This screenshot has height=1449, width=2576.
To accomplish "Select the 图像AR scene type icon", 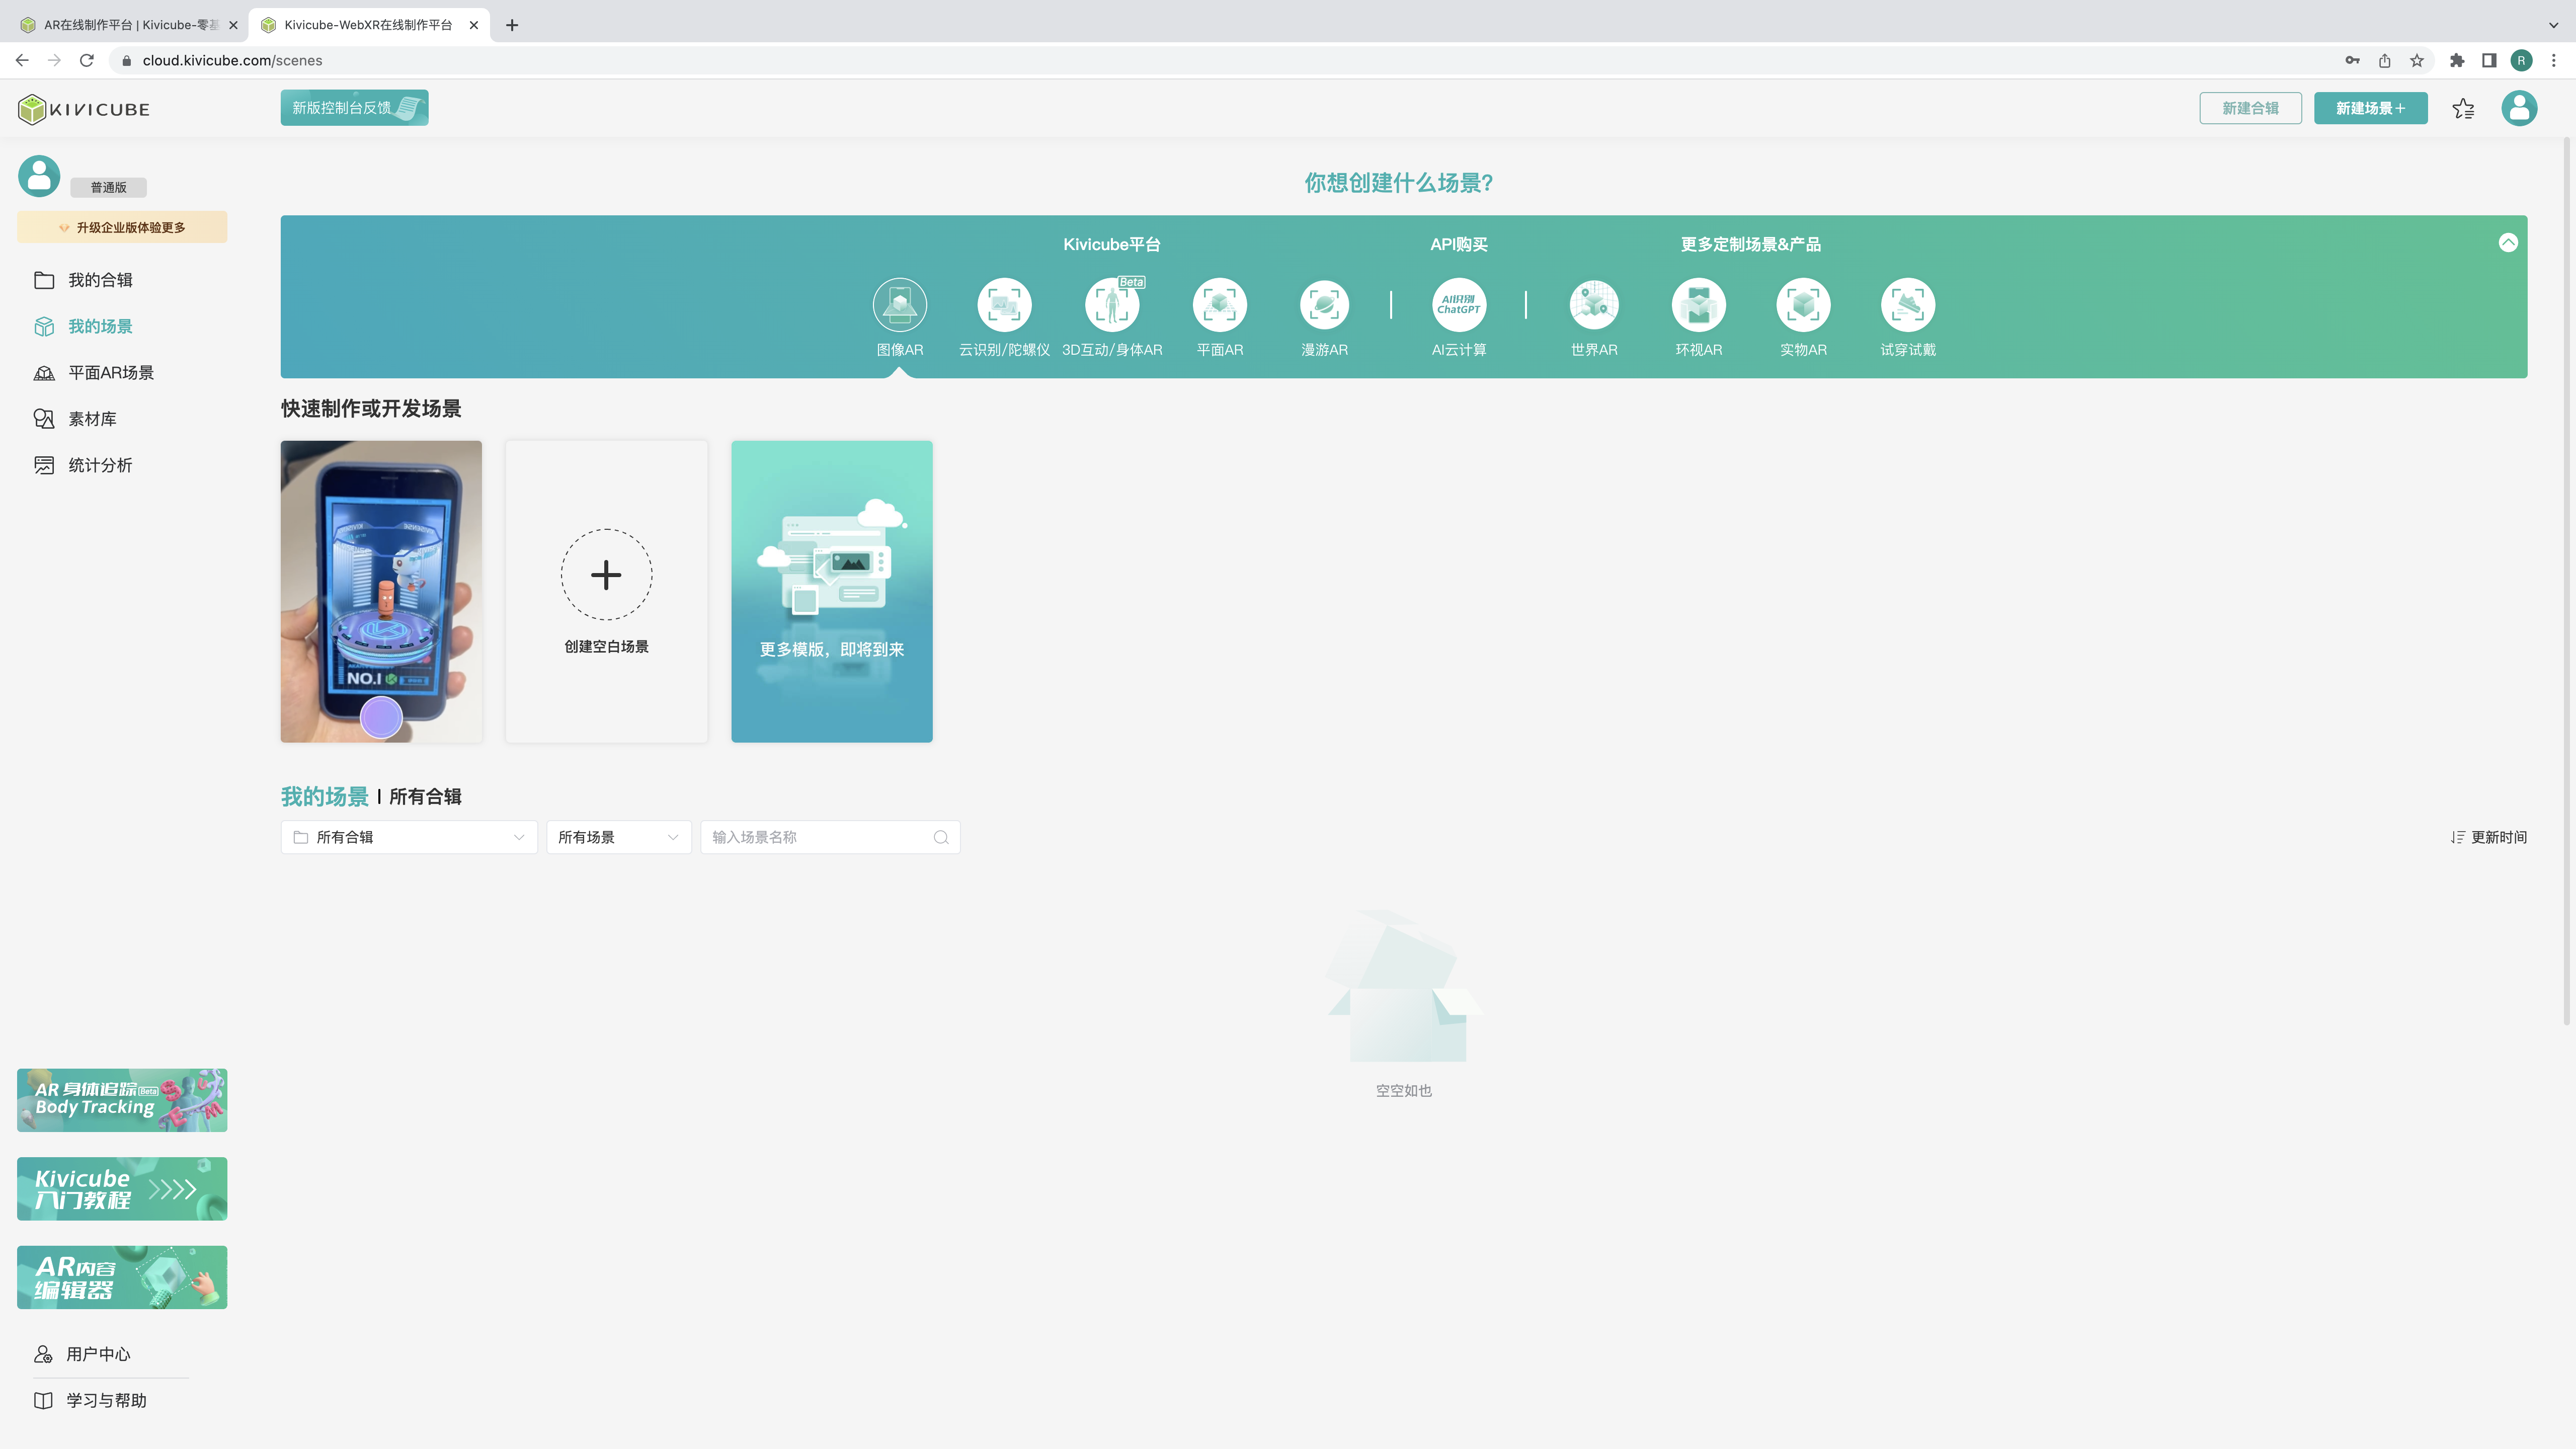I will [x=899, y=305].
